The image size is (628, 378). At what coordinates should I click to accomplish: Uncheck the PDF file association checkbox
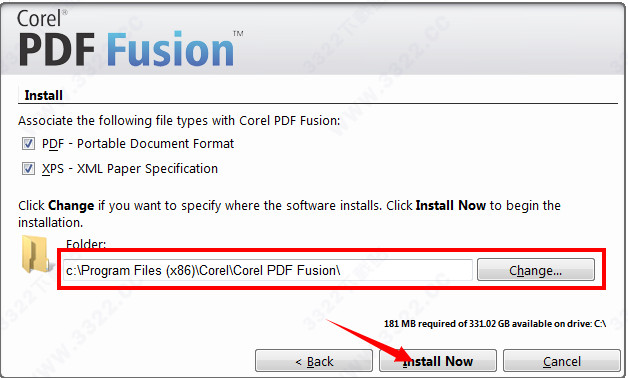[x=28, y=143]
